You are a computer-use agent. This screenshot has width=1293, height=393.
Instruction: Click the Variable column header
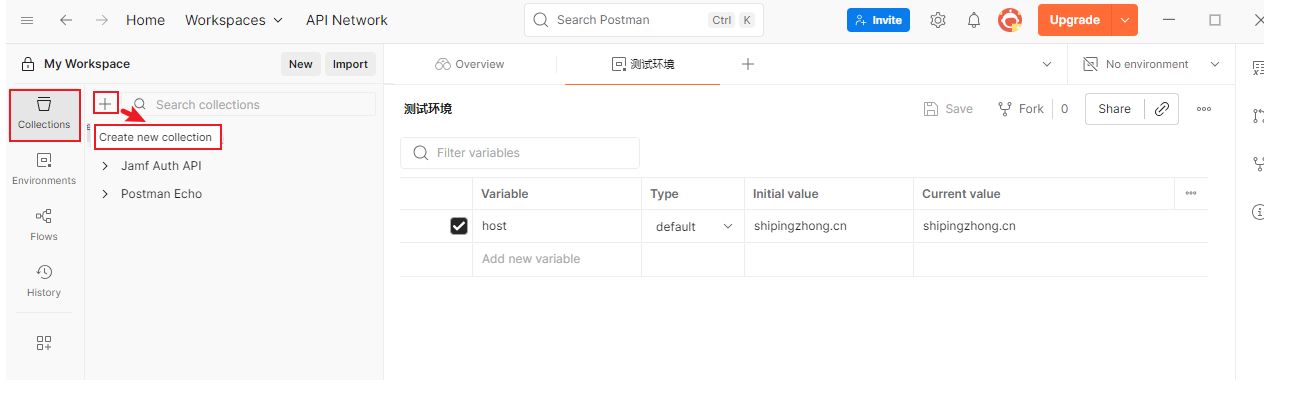pyautogui.click(x=504, y=194)
